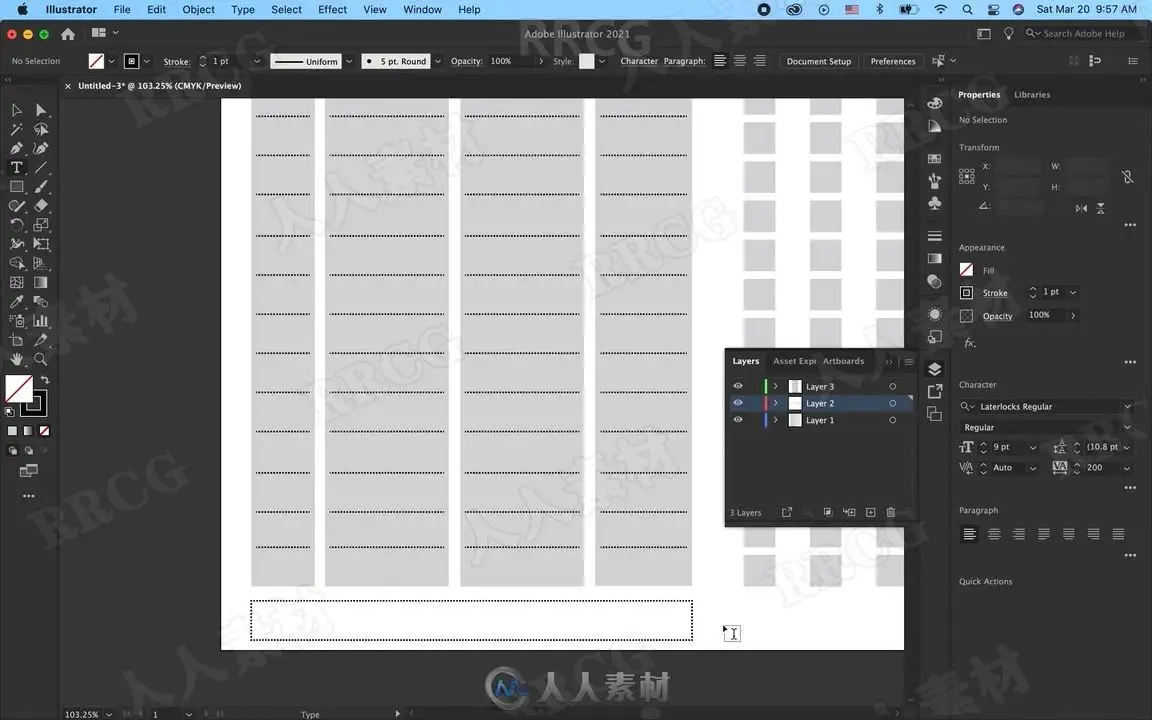Viewport: 1152px width, 720px height.
Task: Delete selection with Layers trash icon
Action: (890, 512)
